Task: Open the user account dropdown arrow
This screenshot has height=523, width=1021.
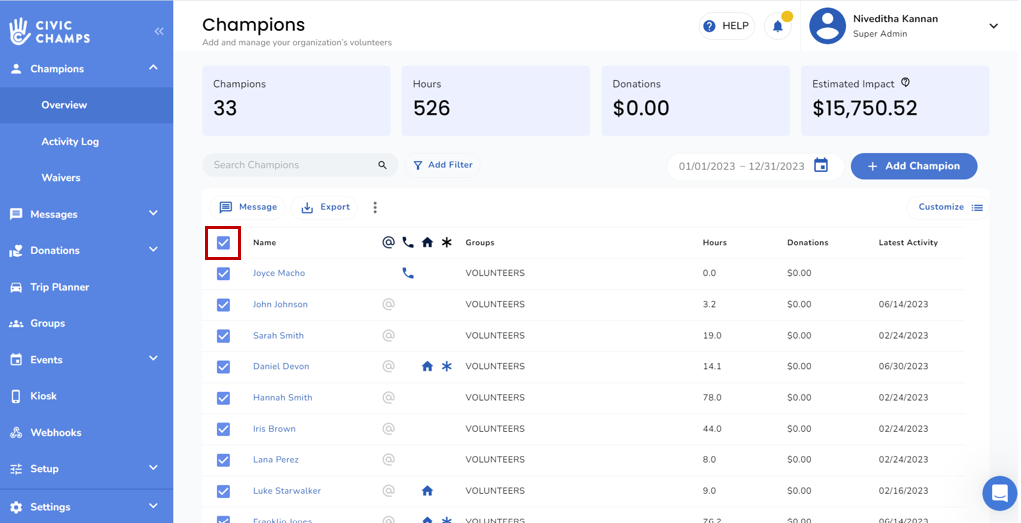Action: [993, 27]
